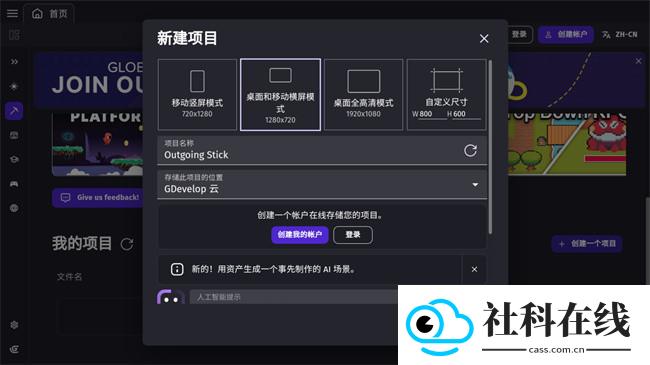Refresh the 我的项目 list
Screen dimensions: 650x365
[127, 244]
